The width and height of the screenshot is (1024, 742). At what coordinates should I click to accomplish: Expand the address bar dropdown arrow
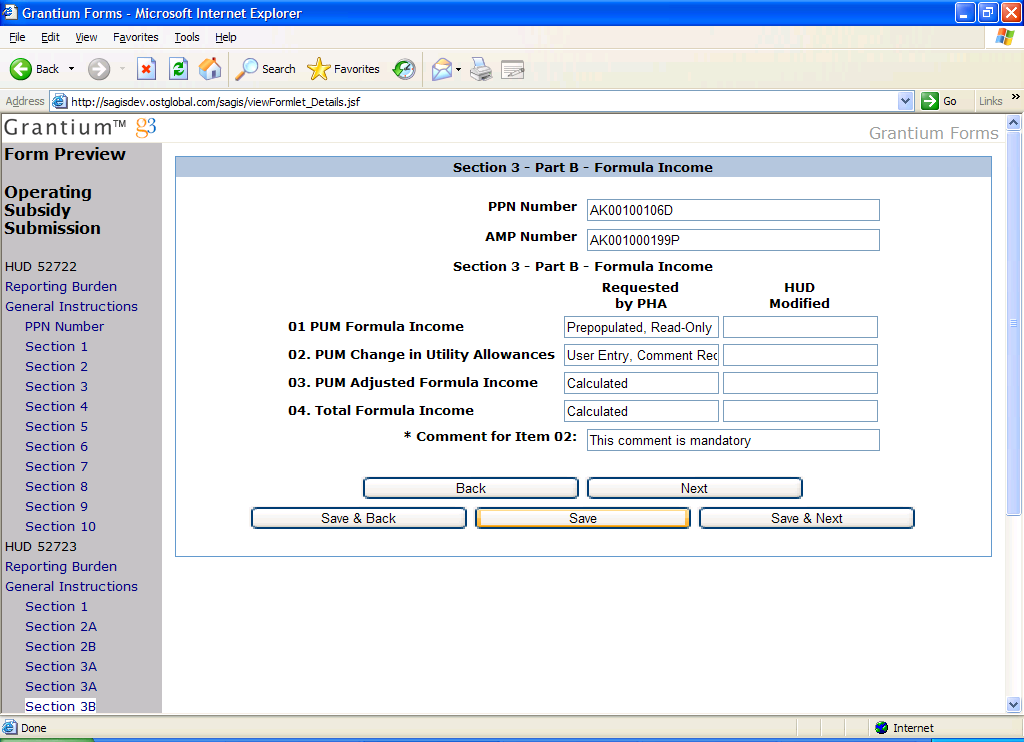point(906,101)
